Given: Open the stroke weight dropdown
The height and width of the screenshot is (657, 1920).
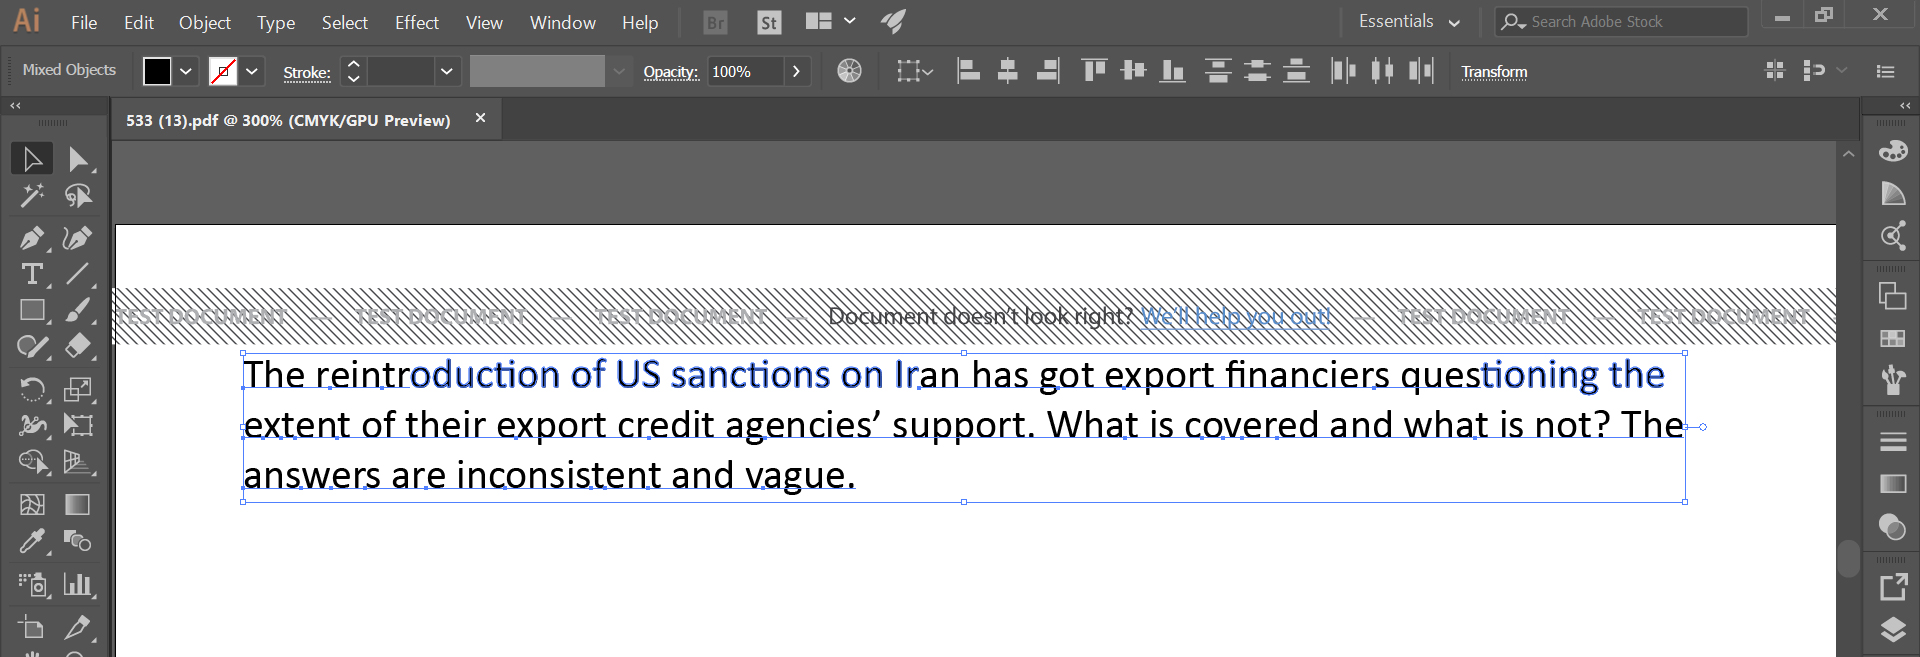Looking at the screenshot, I should coord(446,71).
